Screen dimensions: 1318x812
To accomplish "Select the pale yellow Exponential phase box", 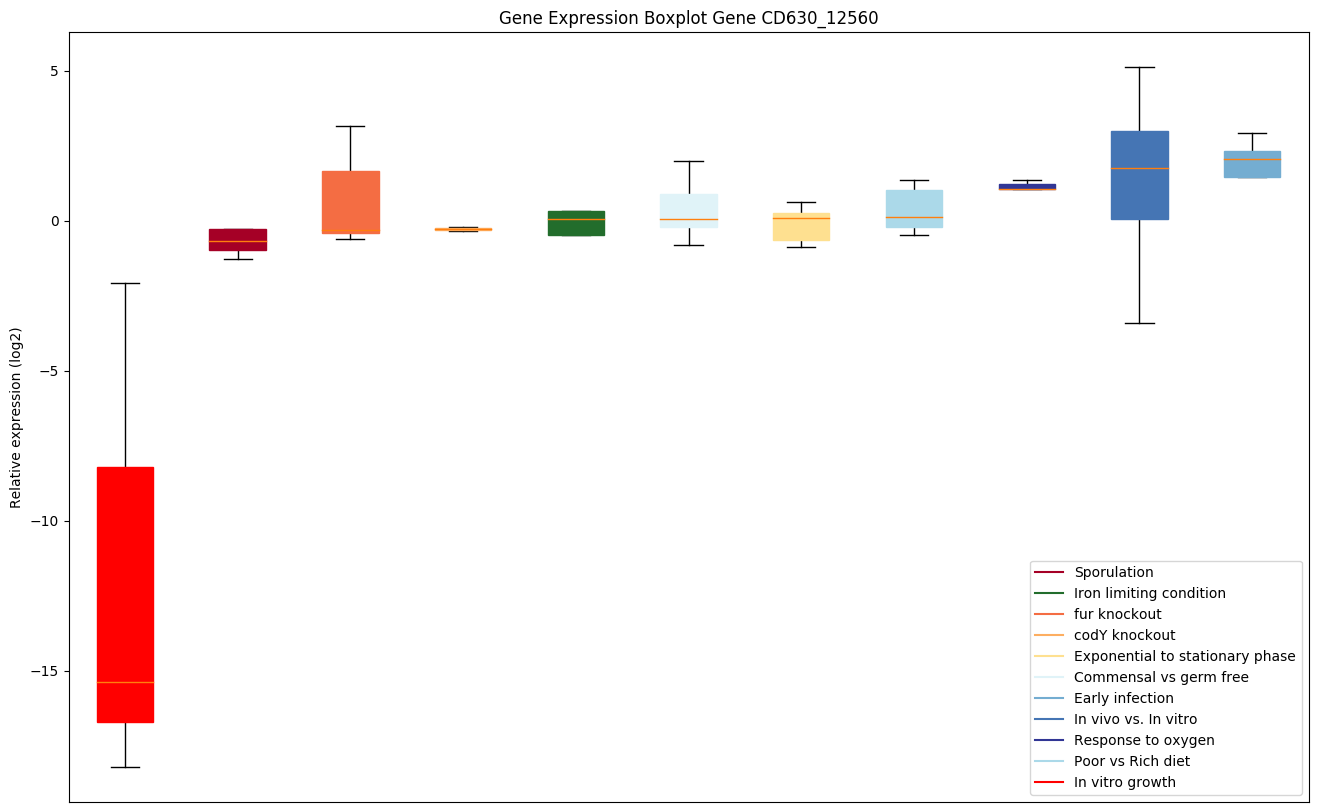I will click(x=801, y=228).
